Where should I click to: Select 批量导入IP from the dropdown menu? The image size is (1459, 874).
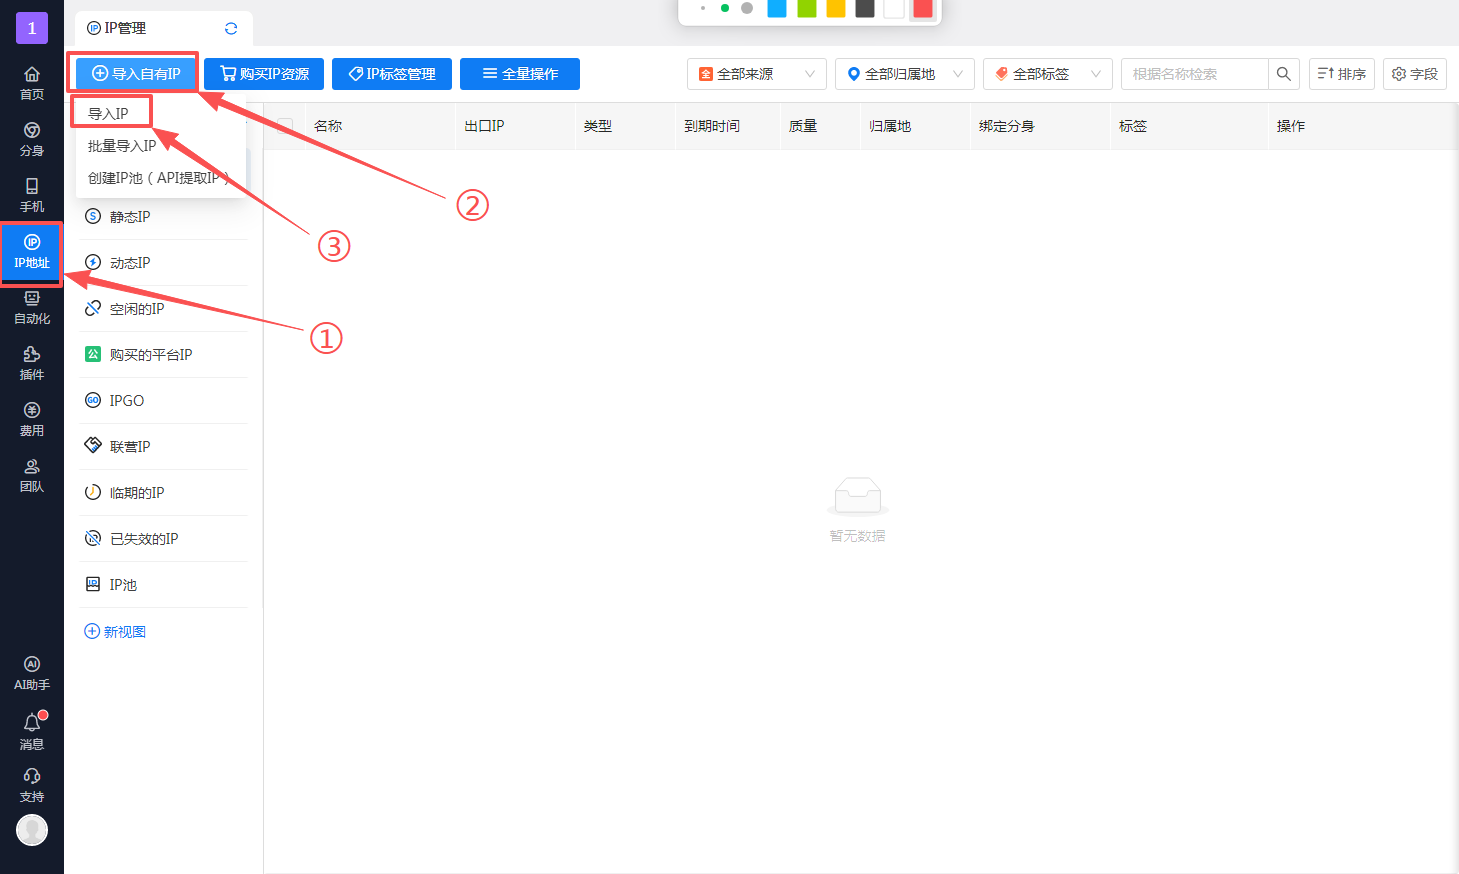[122, 146]
